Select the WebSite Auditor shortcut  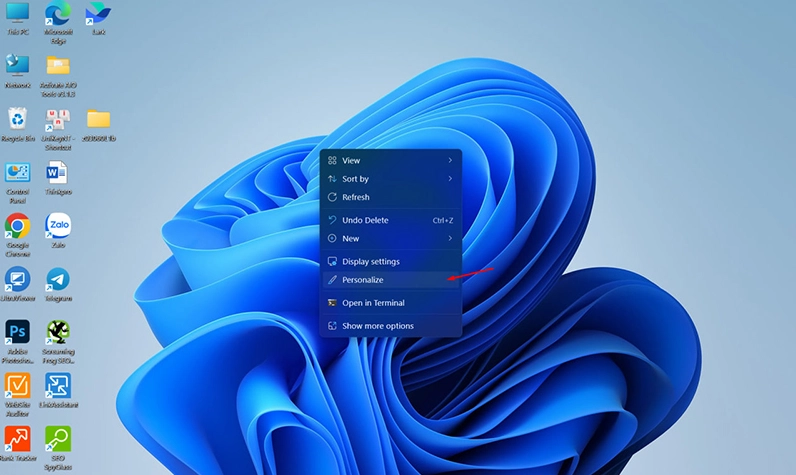coord(18,386)
